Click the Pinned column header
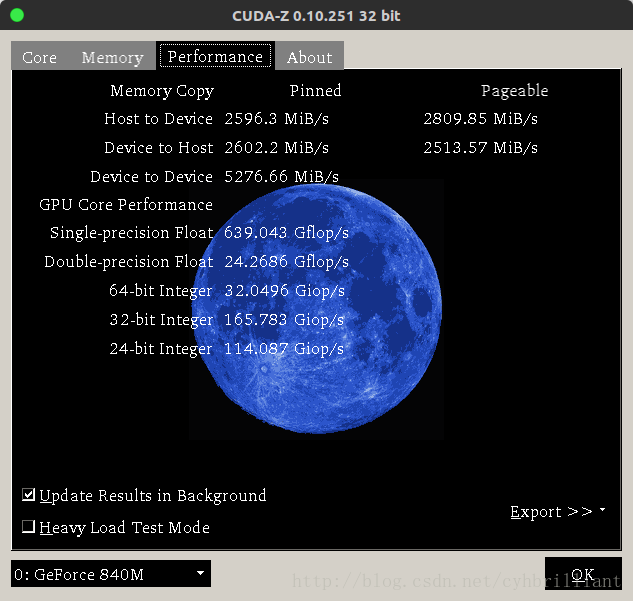 point(315,90)
